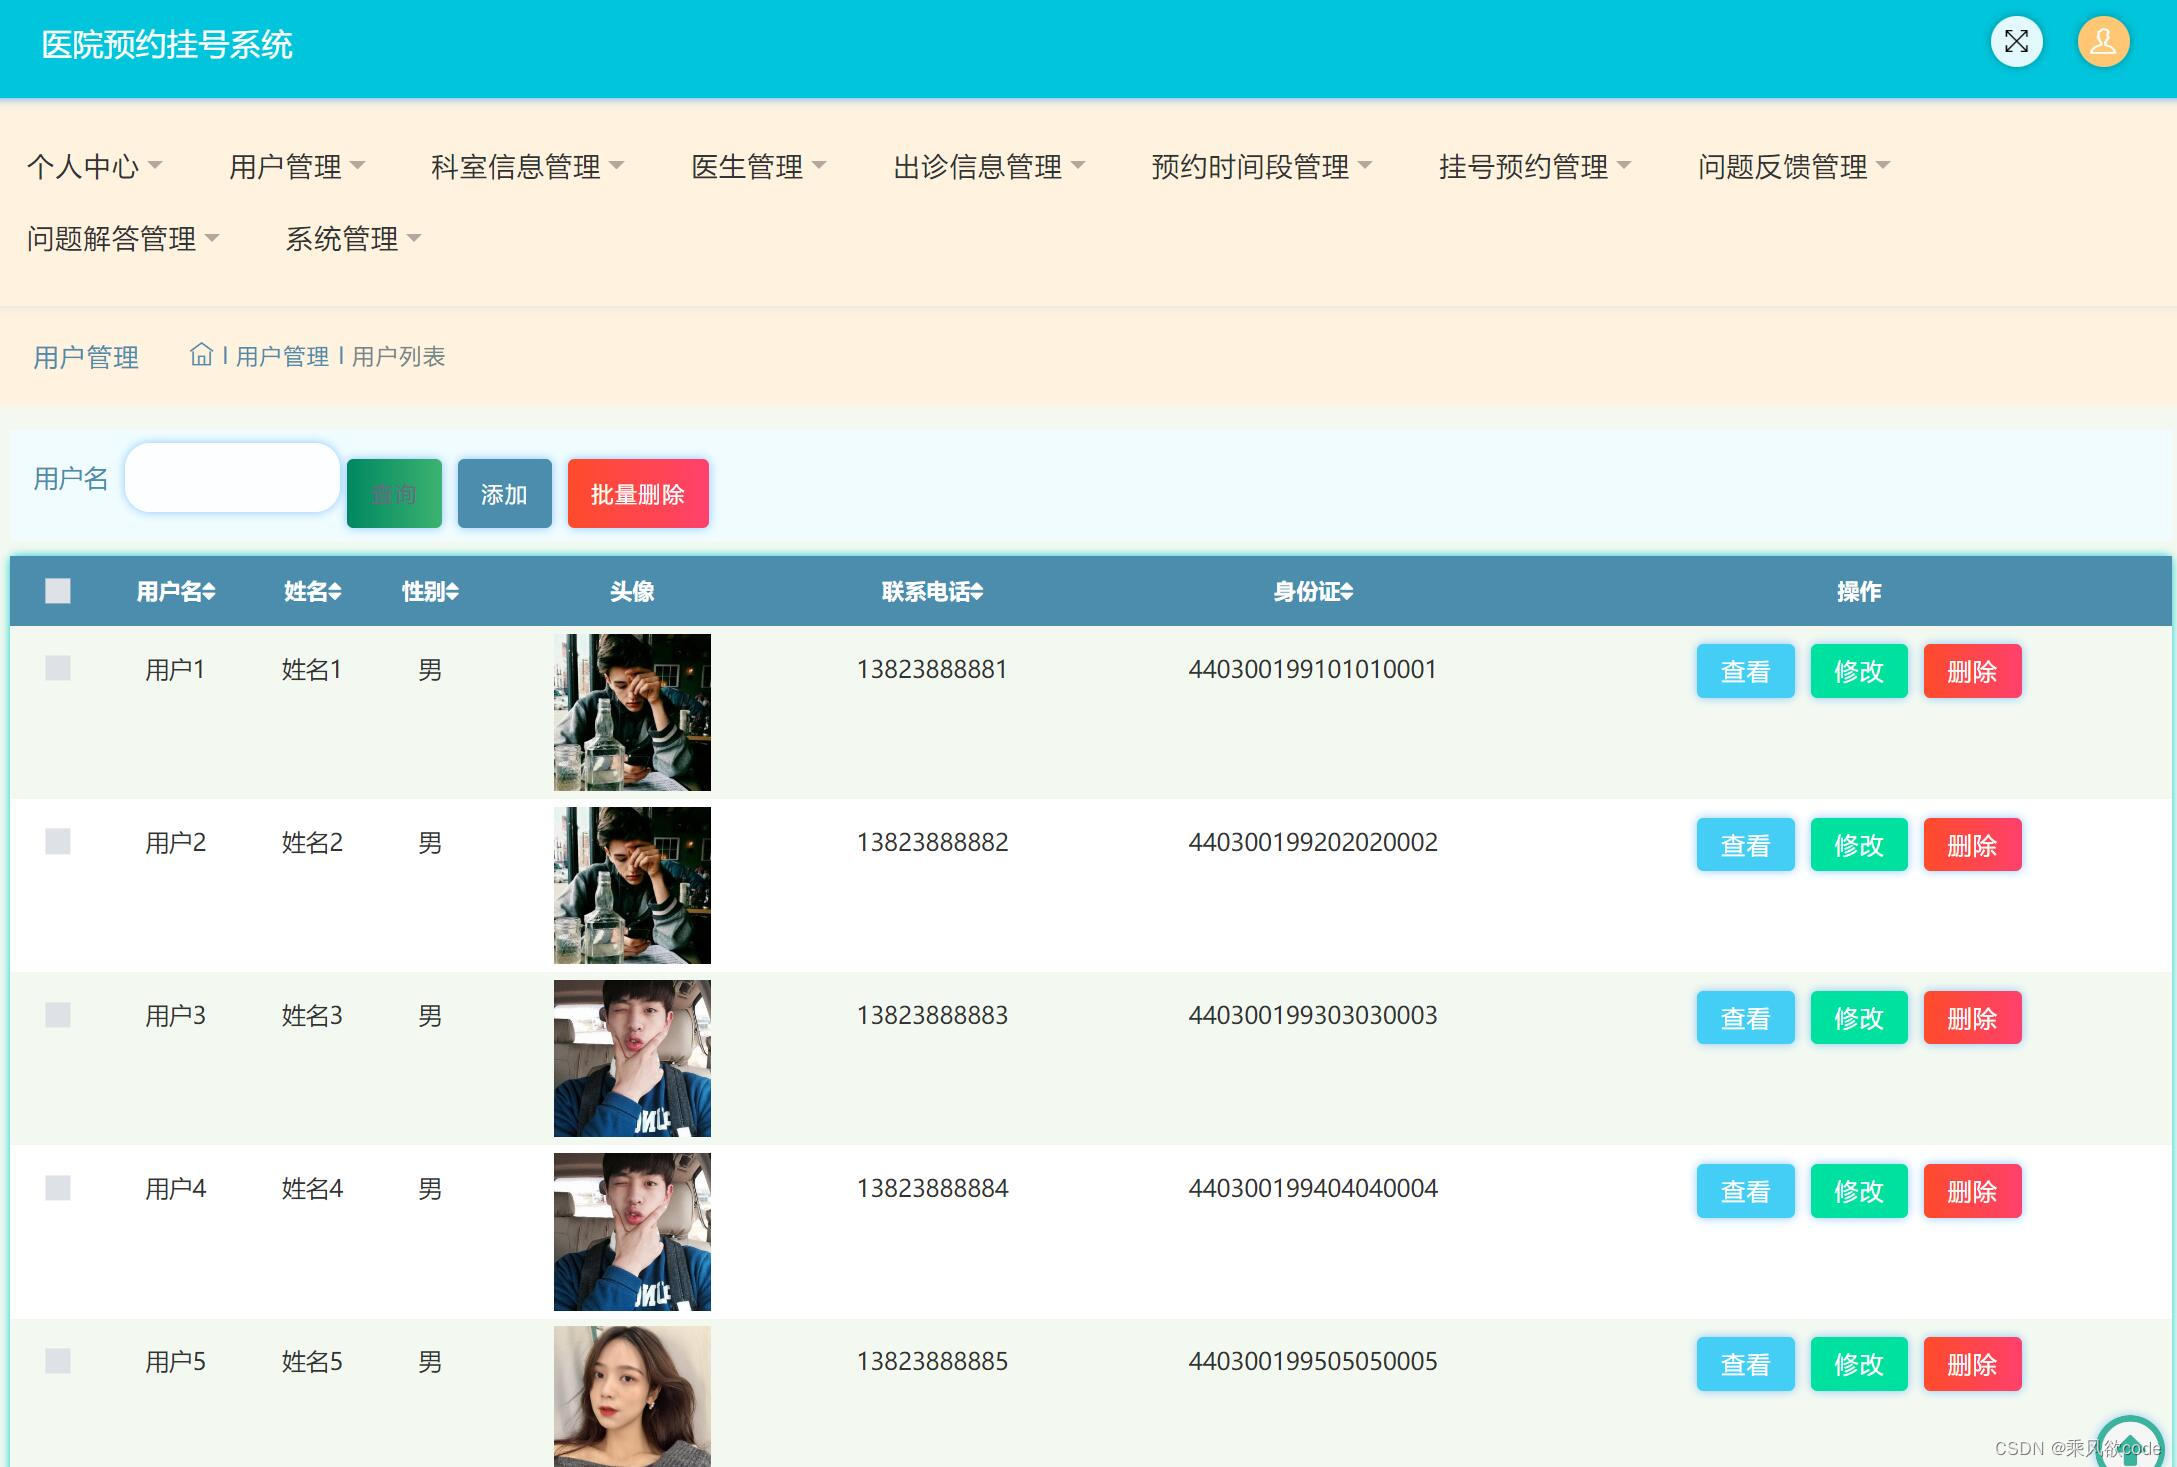This screenshot has width=2177, height=1467.
Task: Sort table by 用户名 column arrows
Action: [209, 592]
